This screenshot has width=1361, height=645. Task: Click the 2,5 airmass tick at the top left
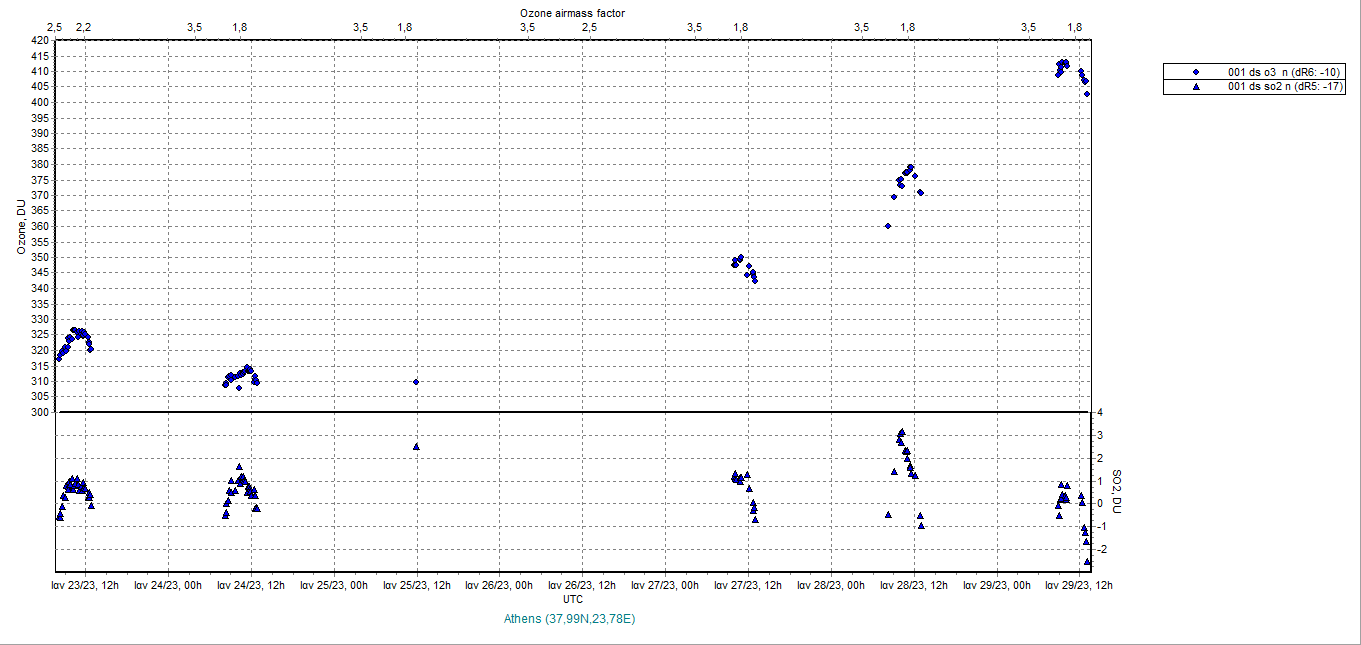pos(55,26)
